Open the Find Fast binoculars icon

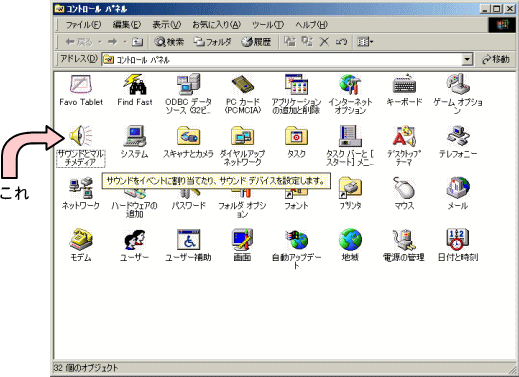[135, 84]
